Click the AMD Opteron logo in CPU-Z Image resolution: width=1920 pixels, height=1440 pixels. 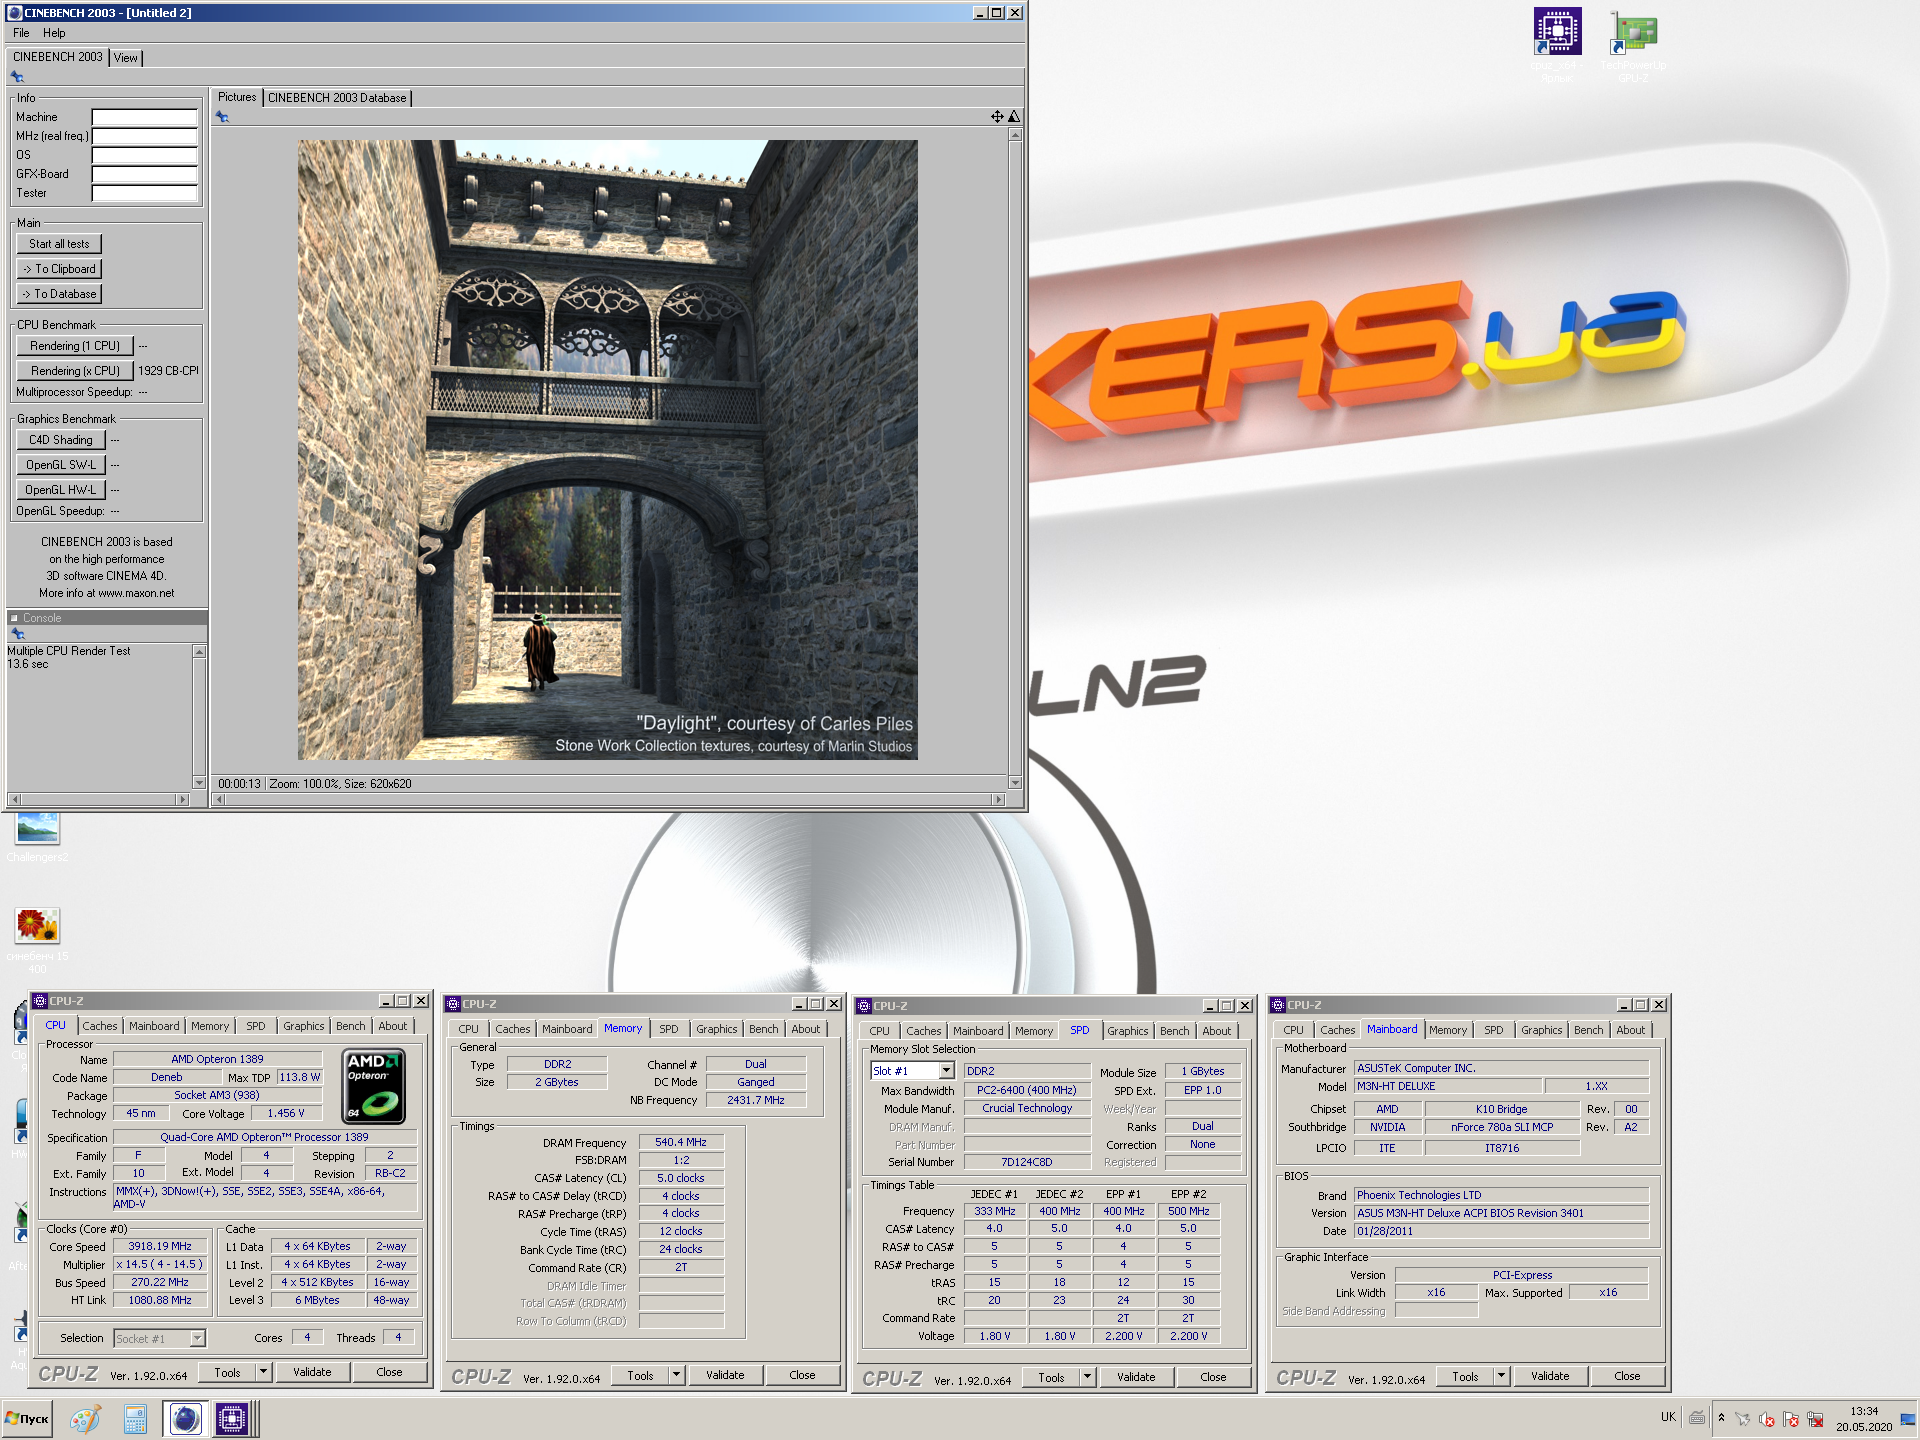(x=374, y=1086)
